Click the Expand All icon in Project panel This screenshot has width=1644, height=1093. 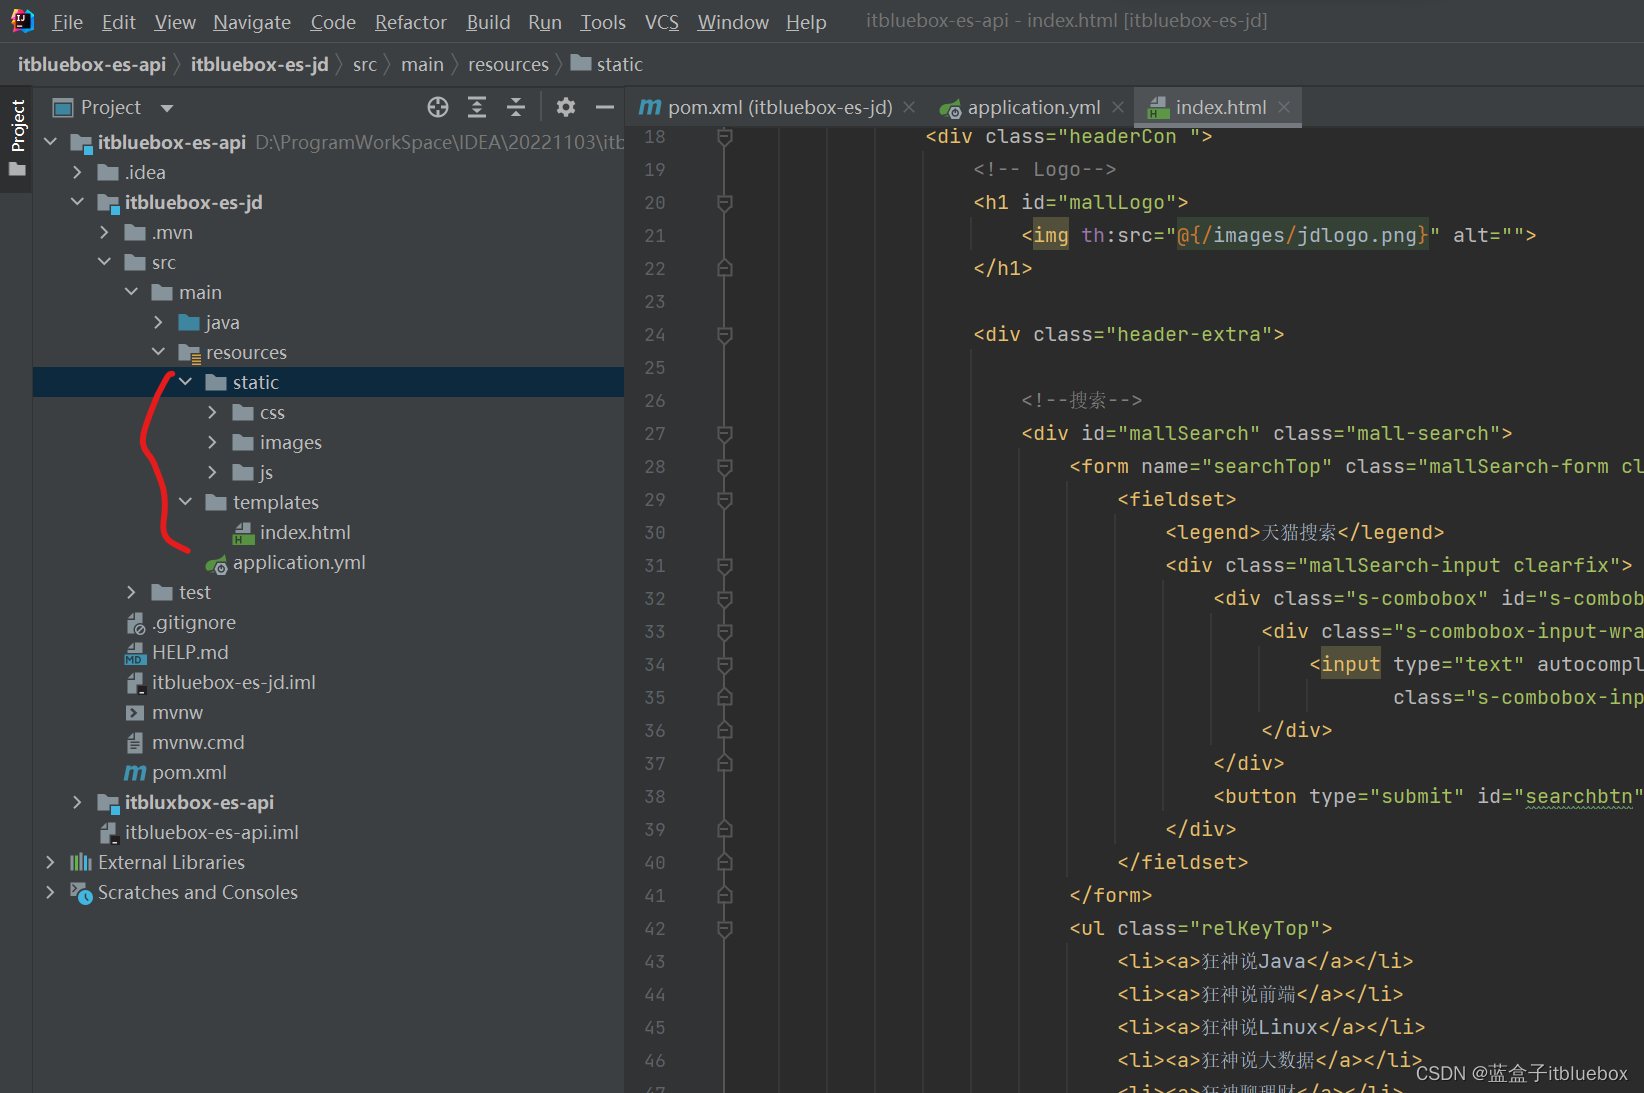[477, 107]
